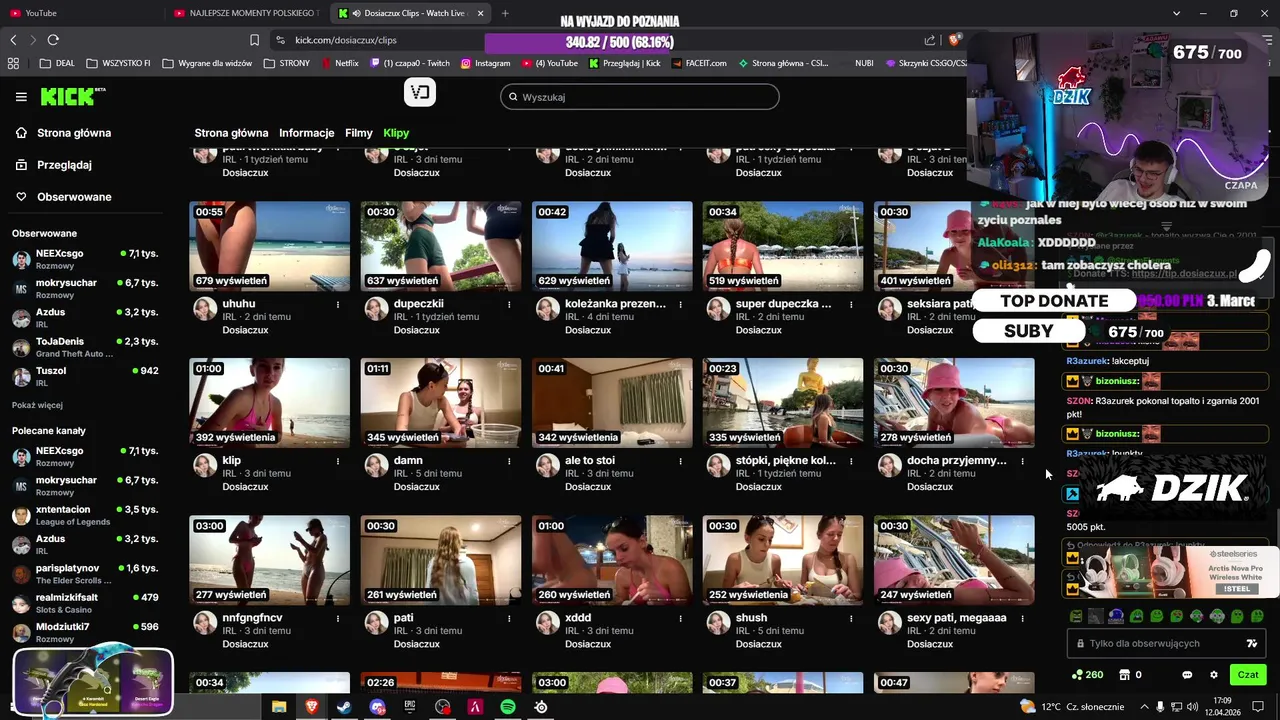The image size is (1280, 720).
Task: Open followed channel NEEXcsgo under Obserwowane
Action: (85, 259)
